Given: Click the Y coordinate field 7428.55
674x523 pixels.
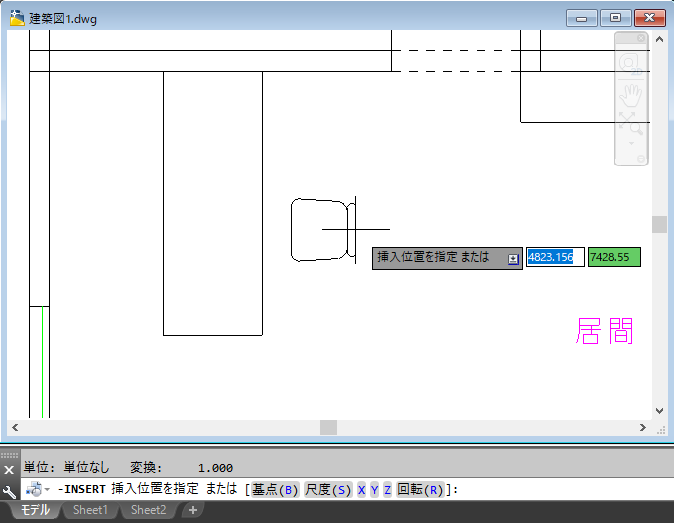Looking at the screenshot, I should [614, 257].
